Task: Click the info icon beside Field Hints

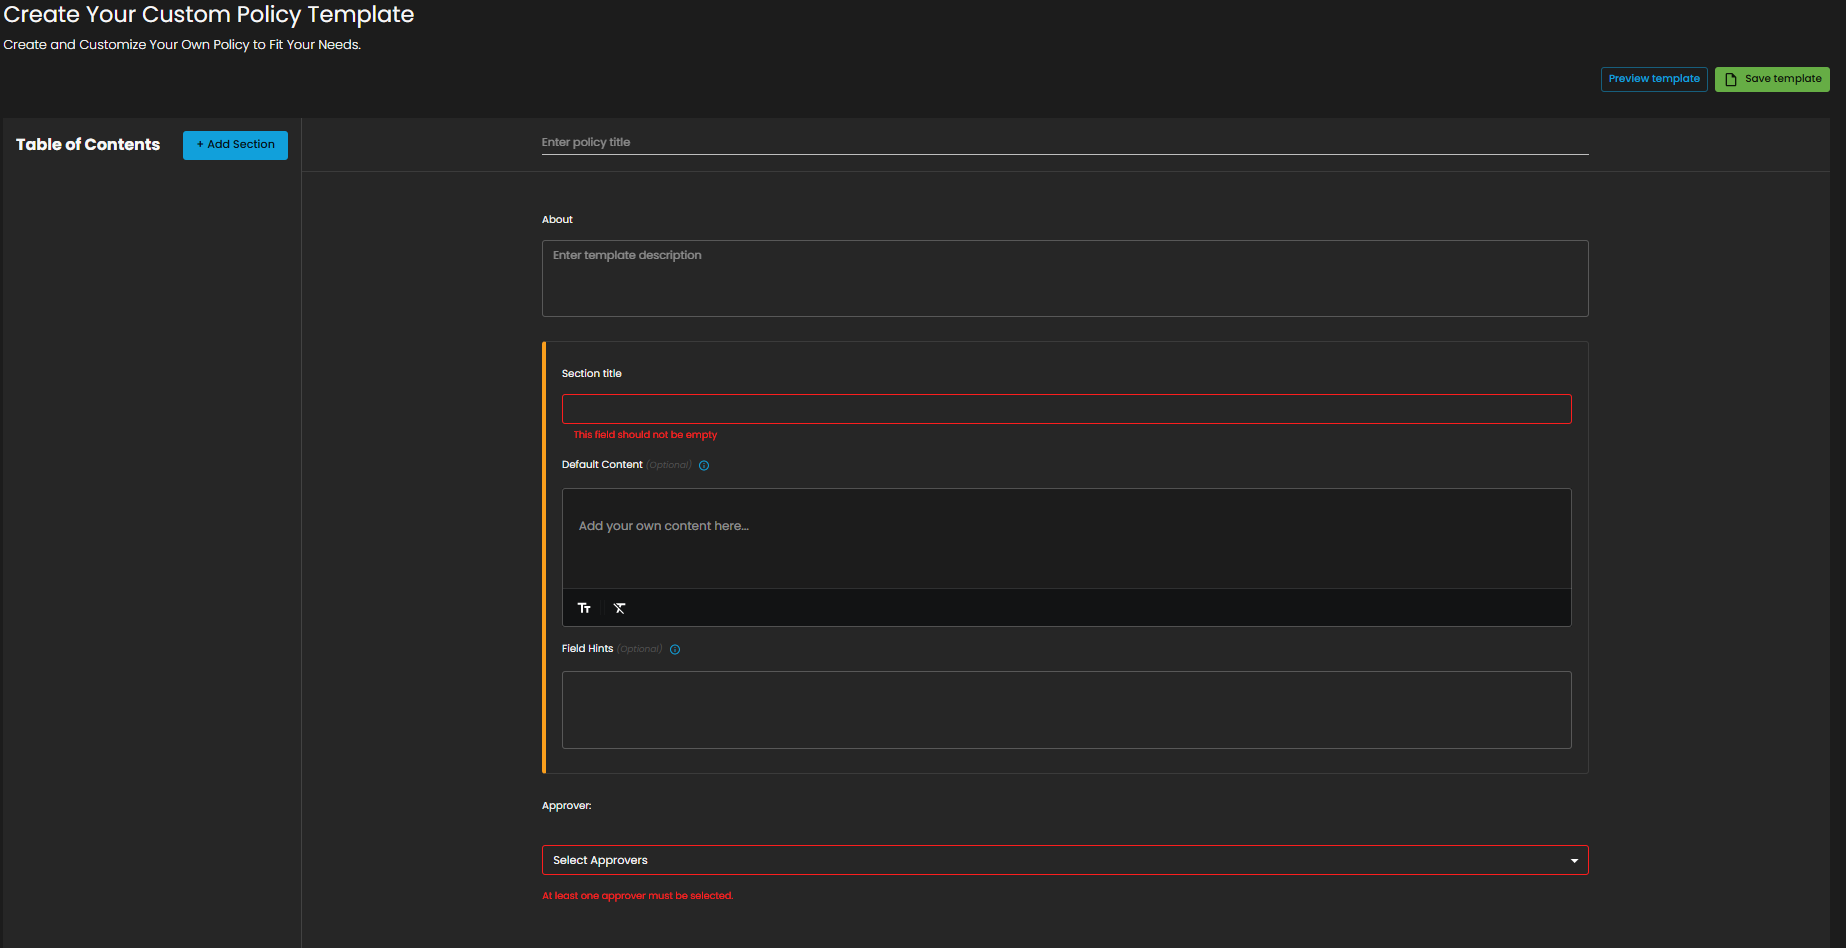Action: 675,649
